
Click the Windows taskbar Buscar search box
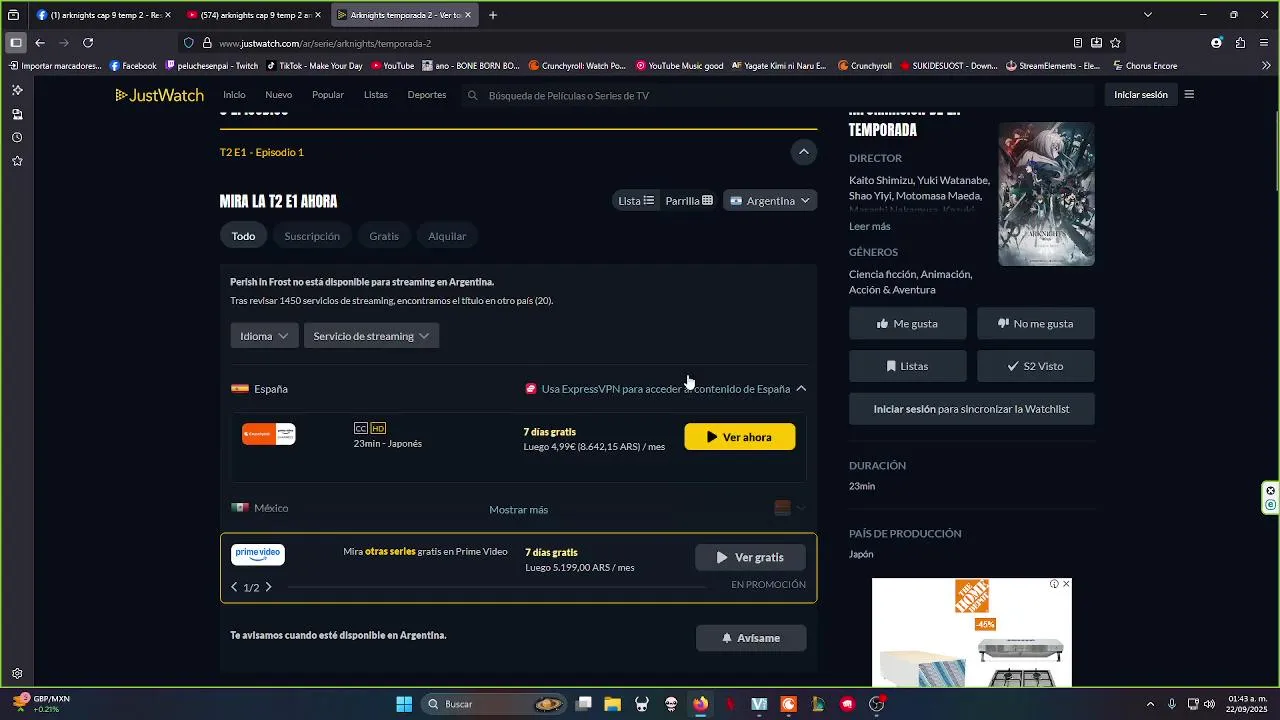[x=495, y=704]
